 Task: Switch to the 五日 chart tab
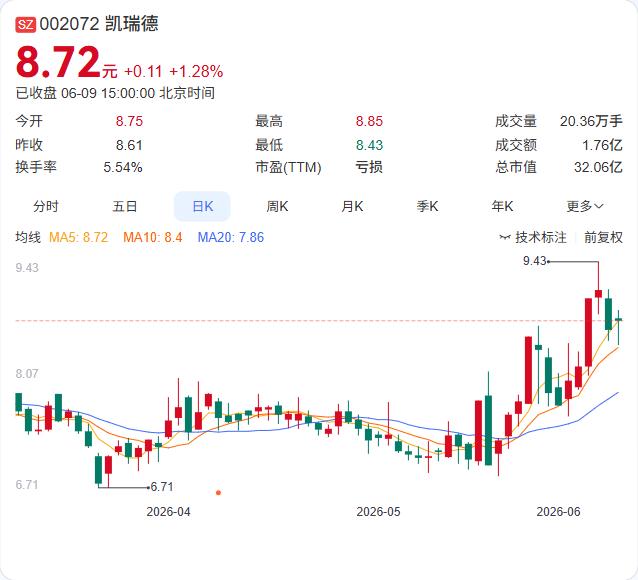coord(125,206)
